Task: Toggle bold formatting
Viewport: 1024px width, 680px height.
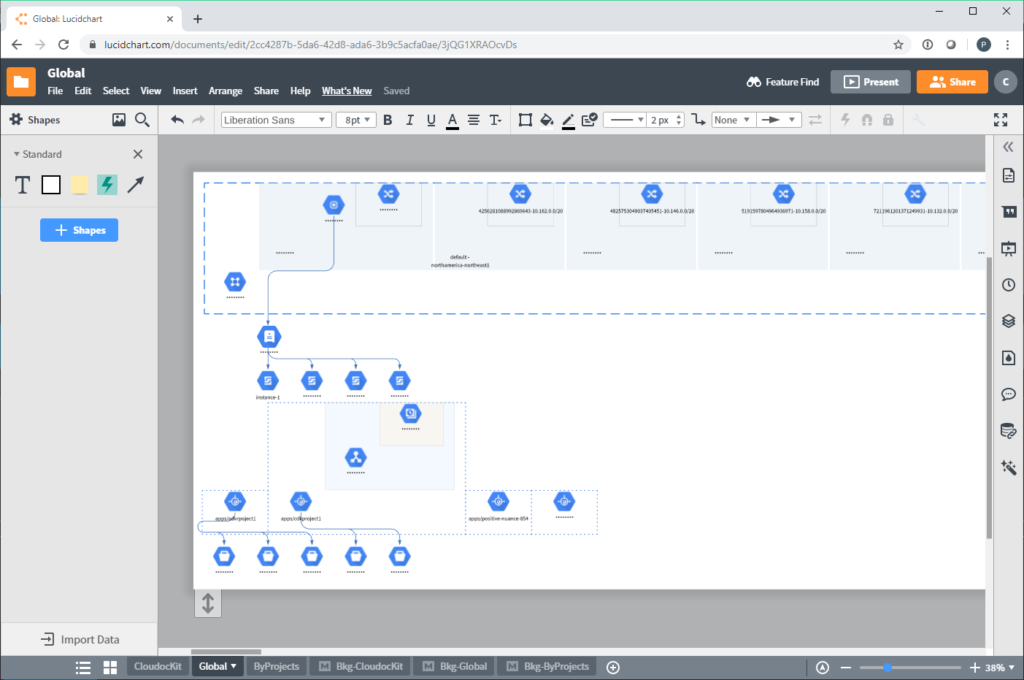Action: coord(388,120)
